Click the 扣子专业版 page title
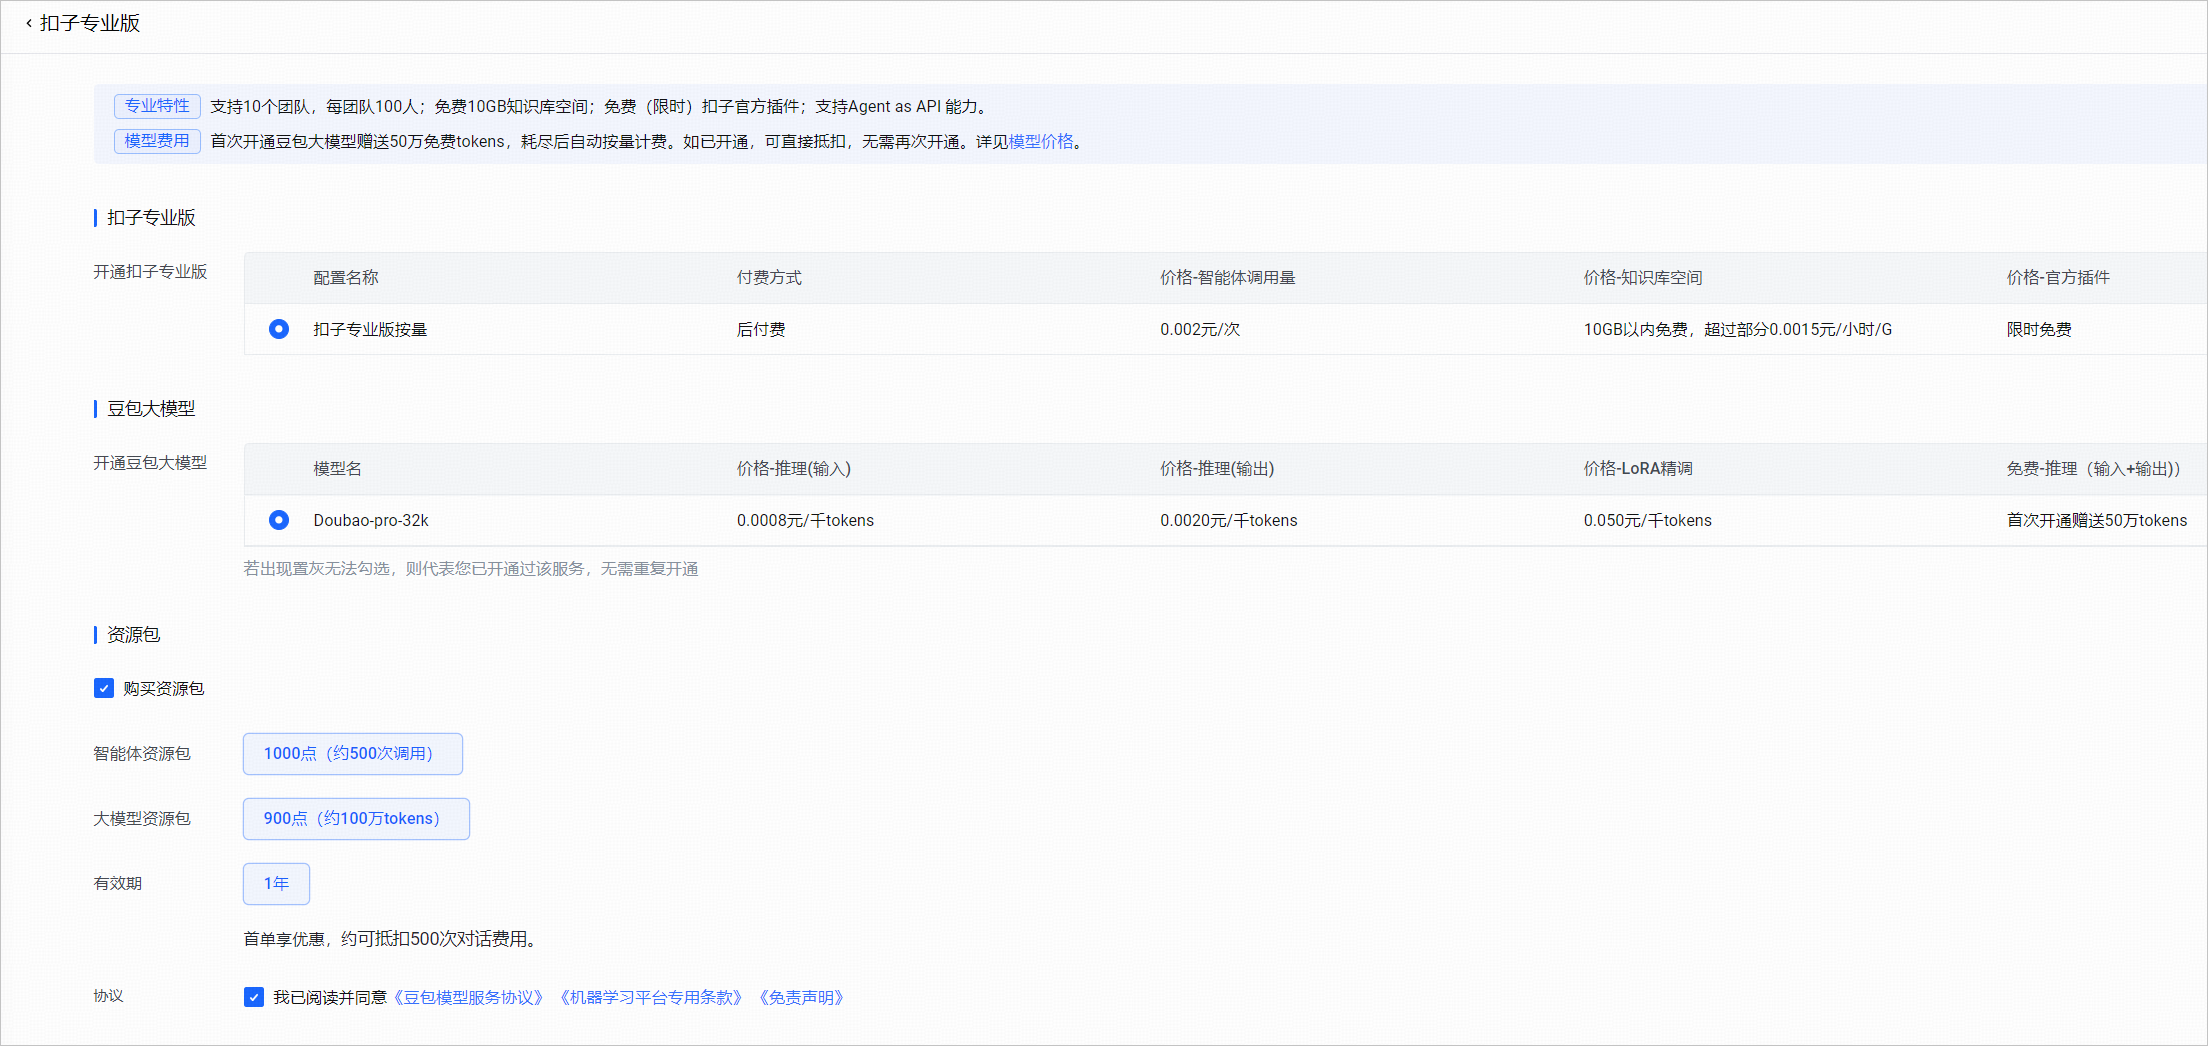This screenshot has height=1046, width=2208. 90,23
